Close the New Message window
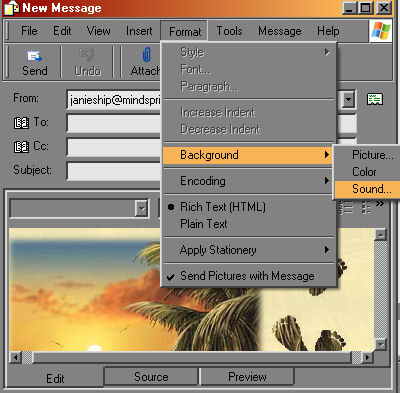The image size is (400, 393). pyautogui.click(x=384, y=8)
